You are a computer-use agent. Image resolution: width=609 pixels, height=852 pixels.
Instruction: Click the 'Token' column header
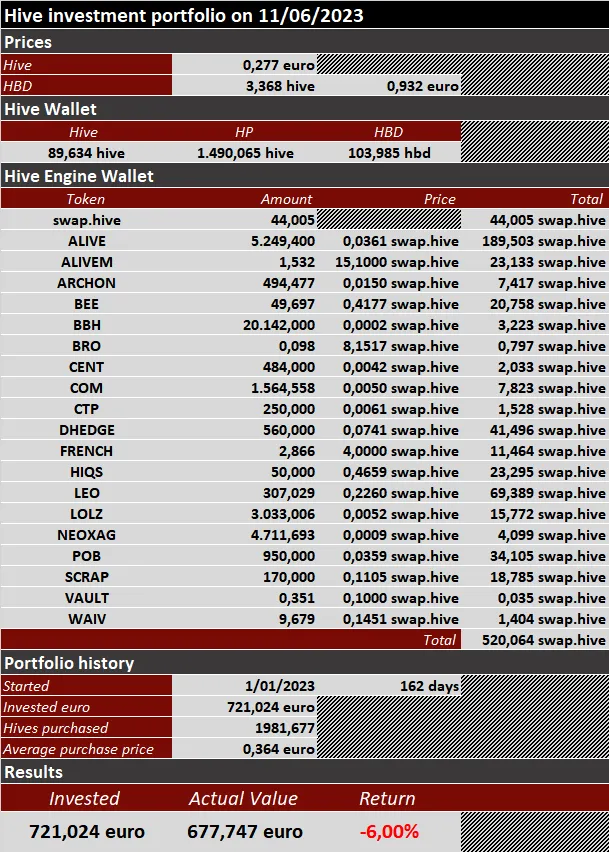85,199
